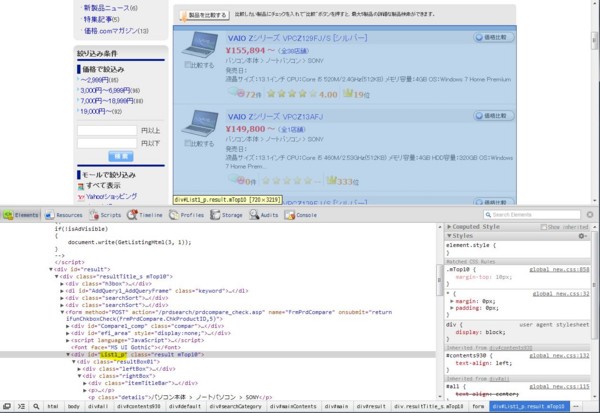Click thumbnail of VAIO Z VPCZ129FJ/S laptop
The image size is (600, 413).
tap(199, 45)
